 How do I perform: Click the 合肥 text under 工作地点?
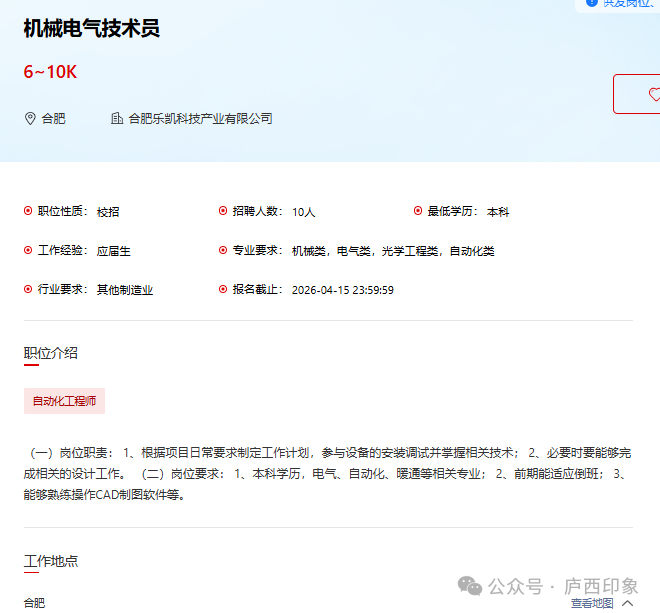[35, 603]
